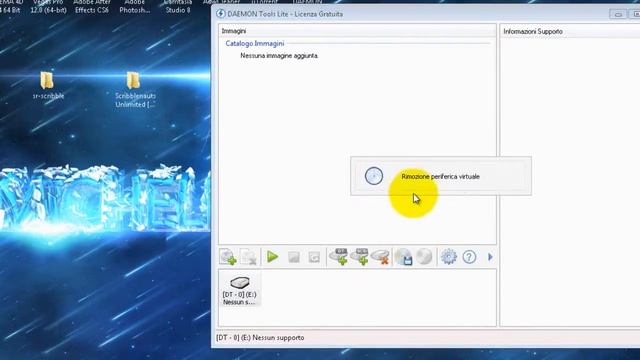Click the greyed Burn disc icon
This screenshot has height=360, width=640.
(424, 257)
